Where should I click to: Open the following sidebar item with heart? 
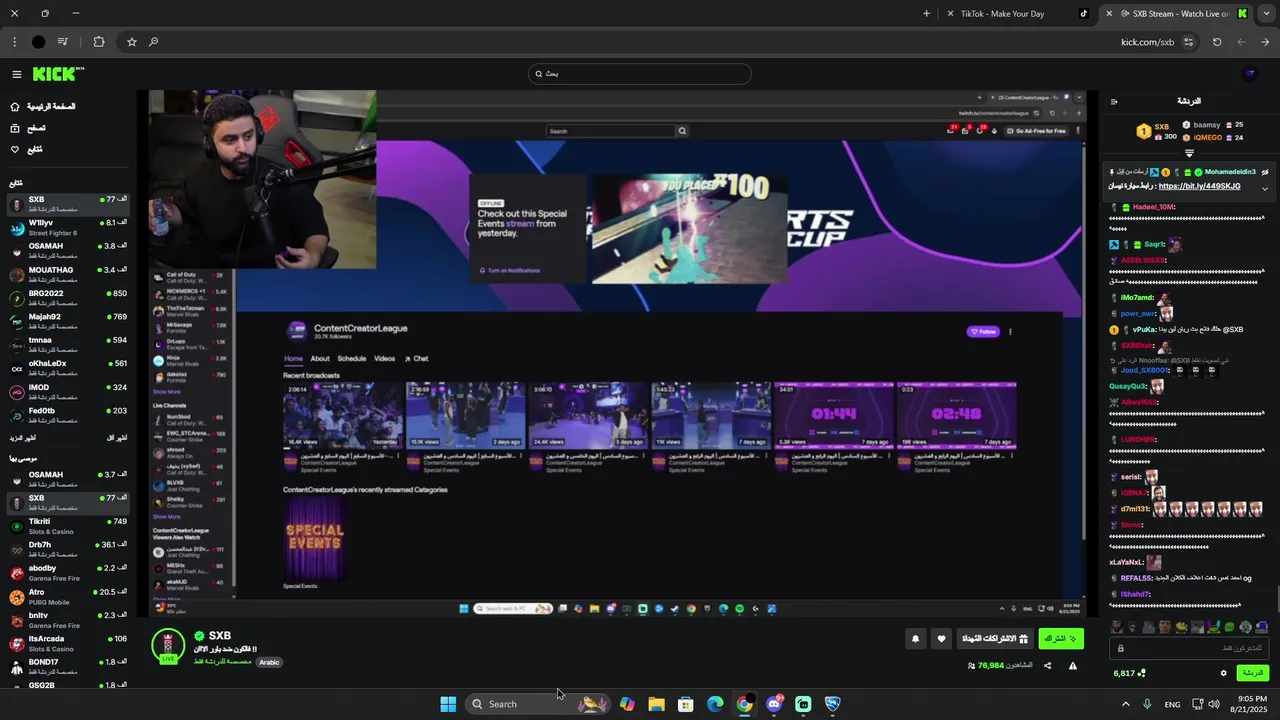click(x=26, y=150)
